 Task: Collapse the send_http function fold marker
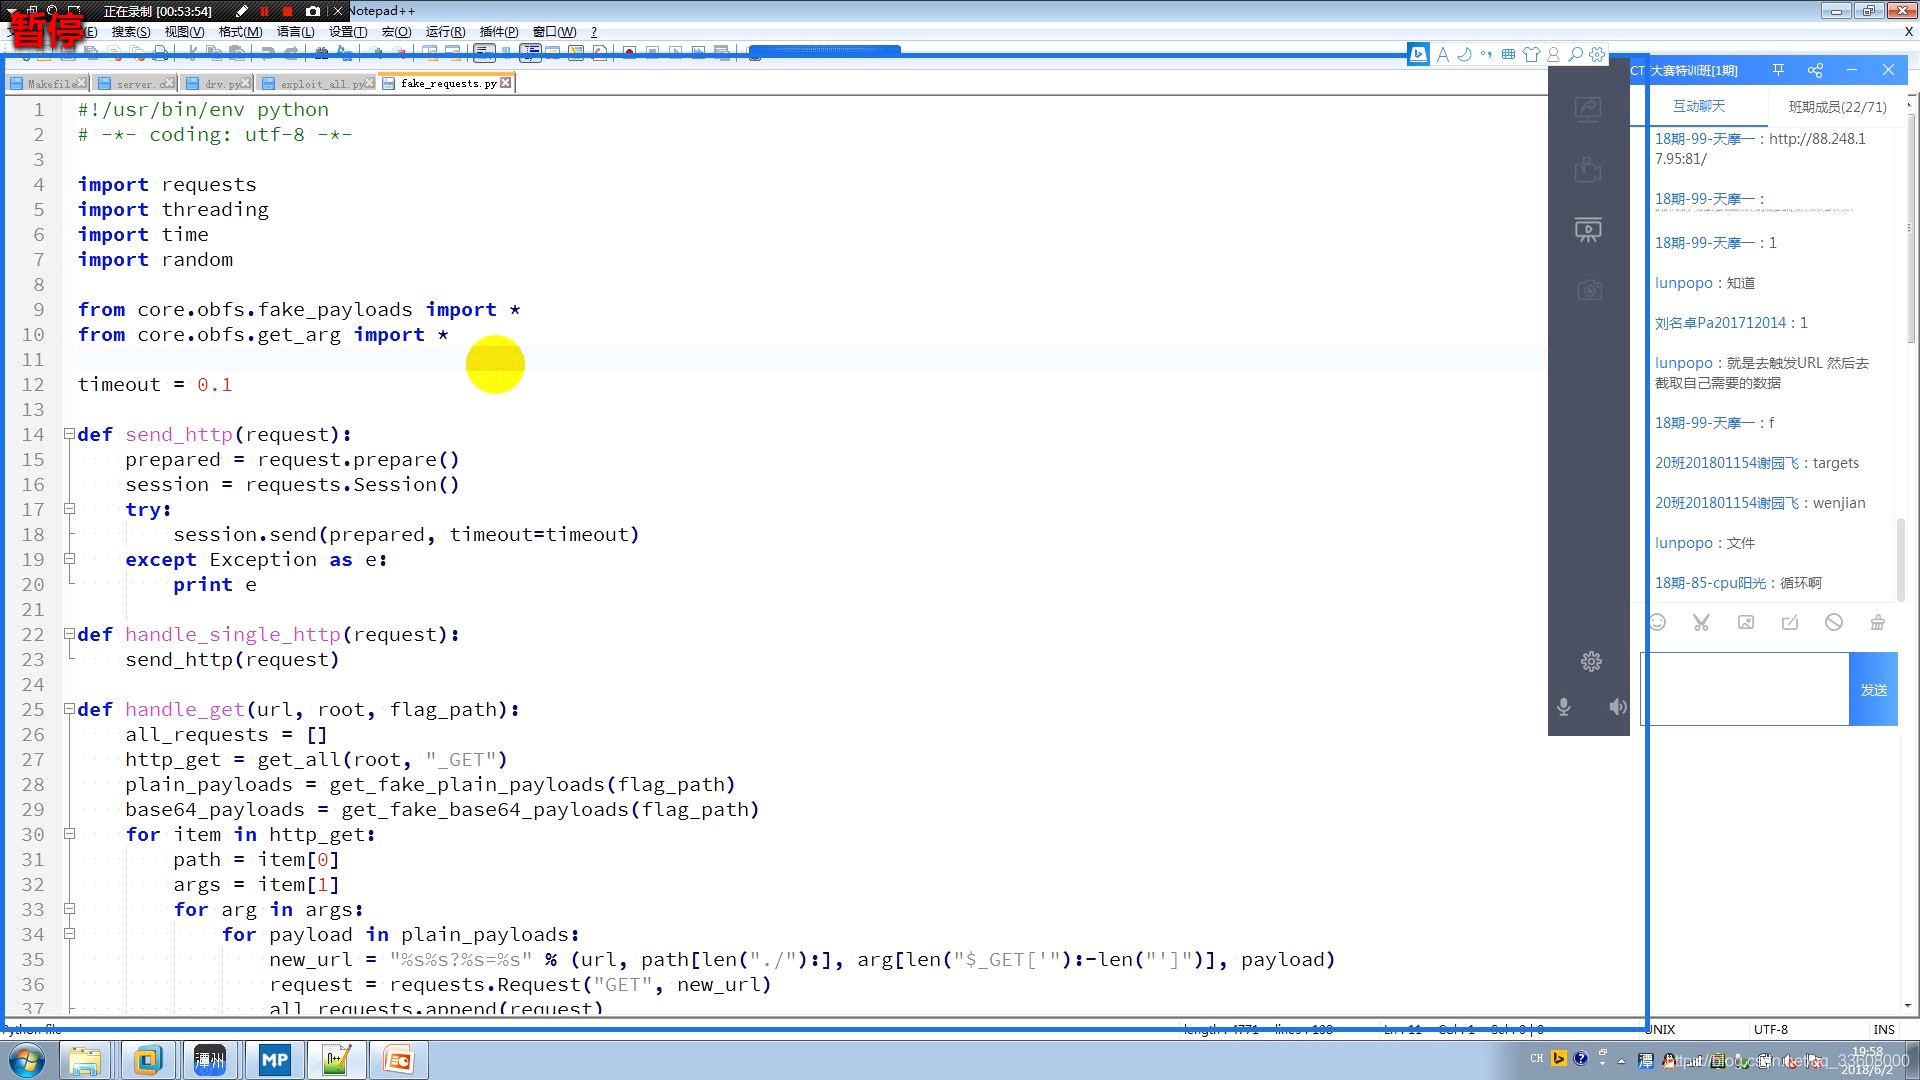point(69,434)
